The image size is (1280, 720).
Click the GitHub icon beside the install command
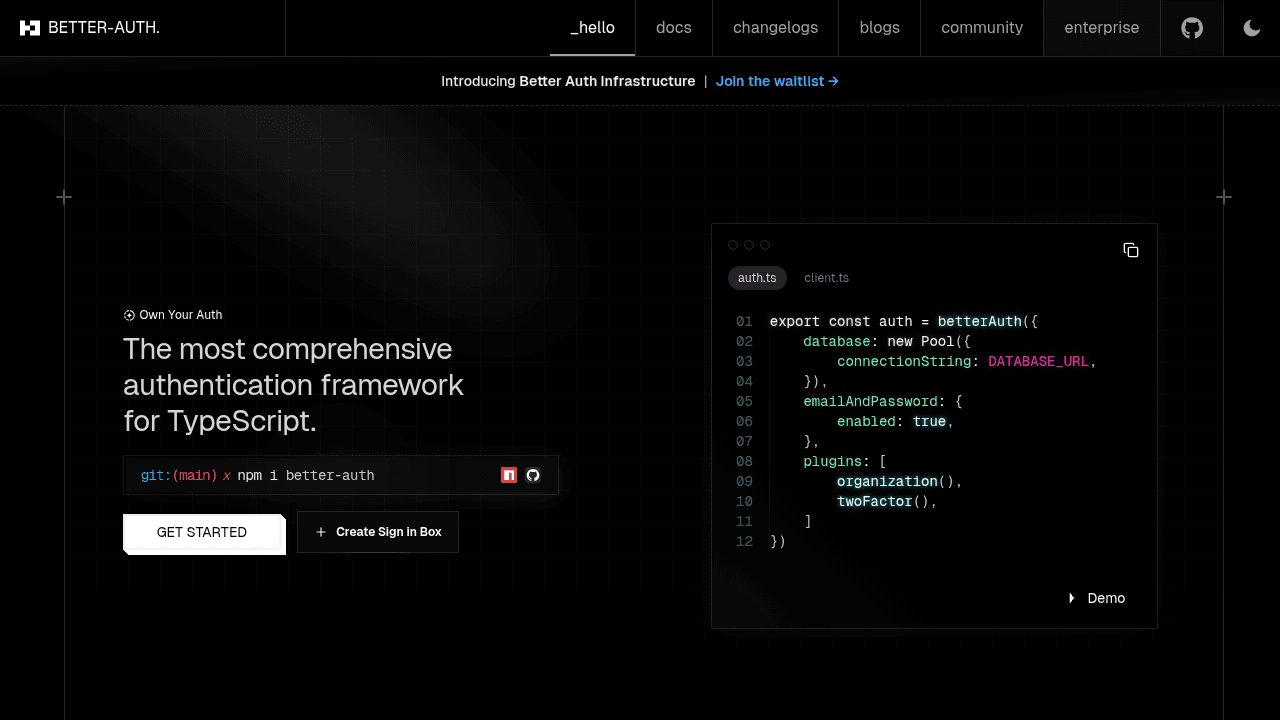[x=533, y=475]
